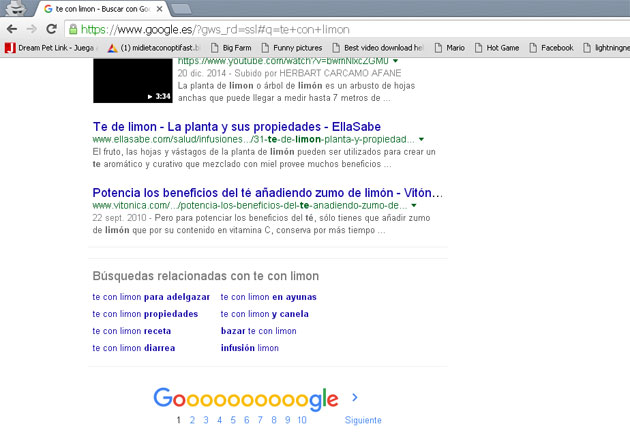
Task: Open 'Te de limon - La planta' result
Action: [x=237, y=127]
